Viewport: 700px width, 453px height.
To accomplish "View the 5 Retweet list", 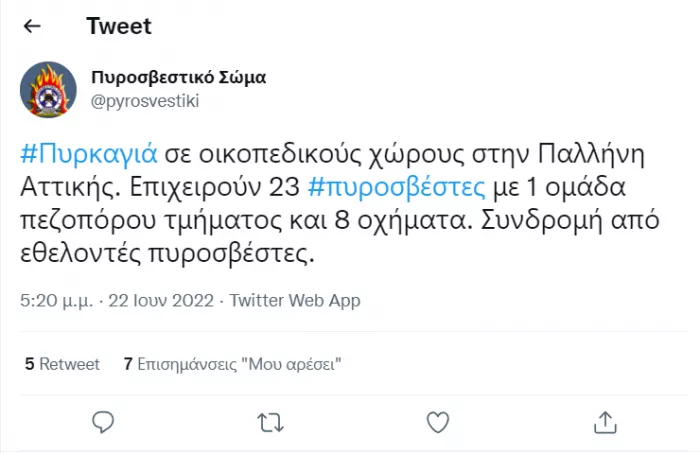I will coord(62,364).
